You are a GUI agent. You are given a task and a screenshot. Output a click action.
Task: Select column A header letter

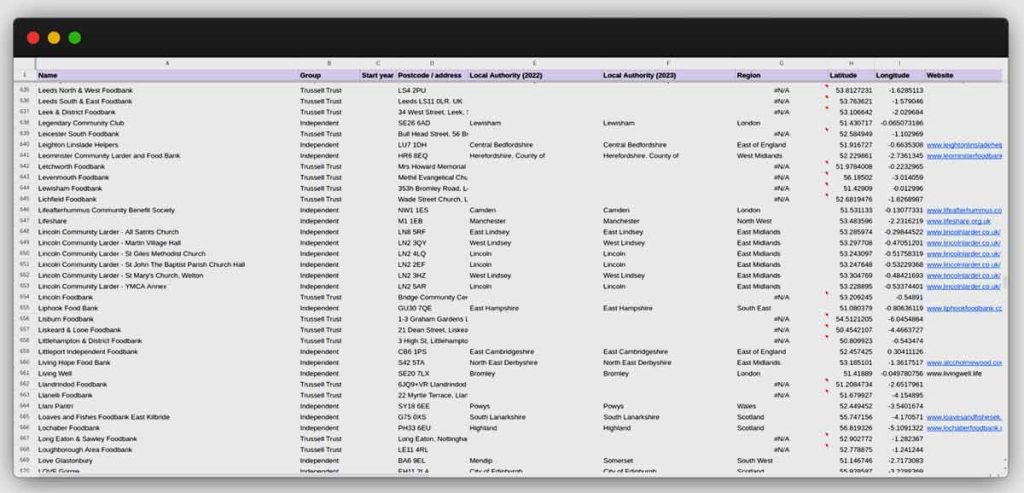point(167,63)
